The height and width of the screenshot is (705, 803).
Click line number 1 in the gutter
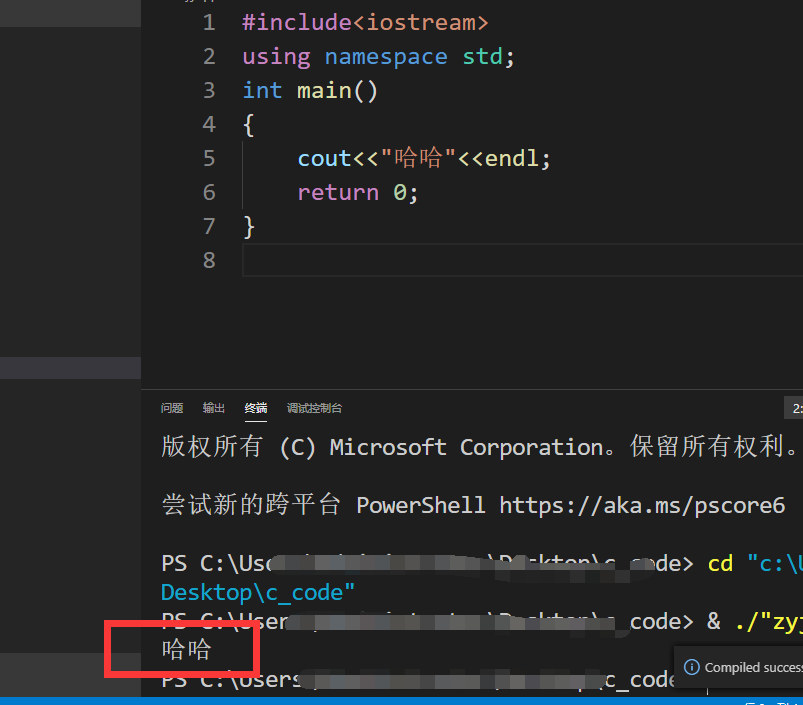click(x=209, y=21)
